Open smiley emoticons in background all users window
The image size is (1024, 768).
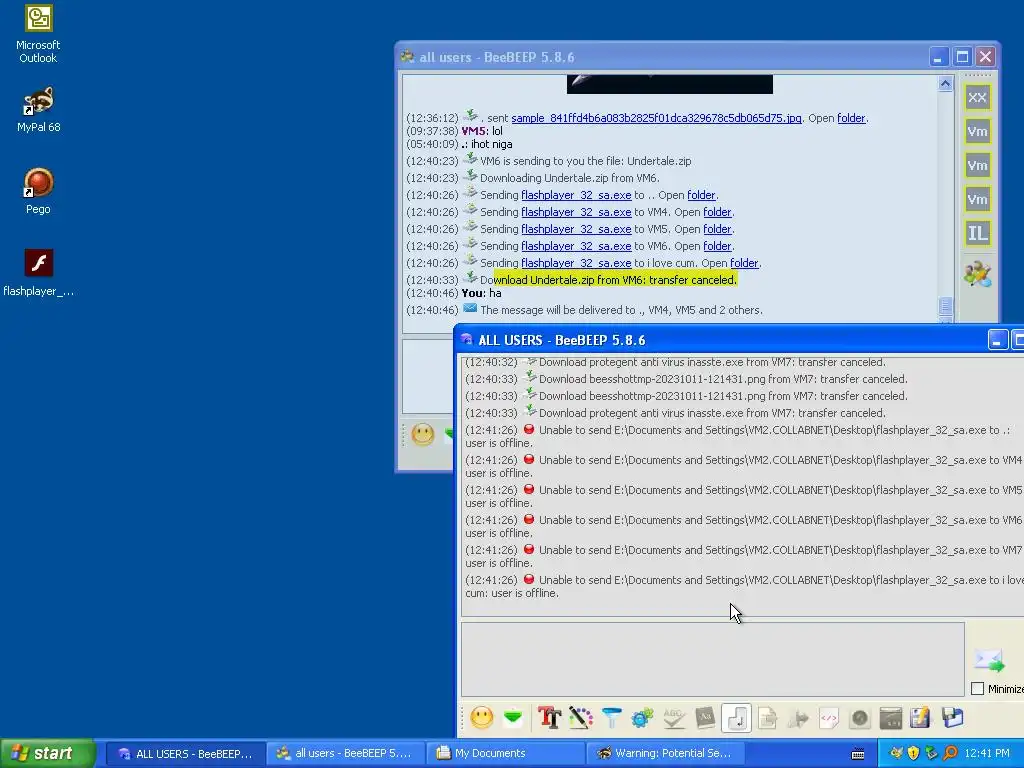(423, 434)
